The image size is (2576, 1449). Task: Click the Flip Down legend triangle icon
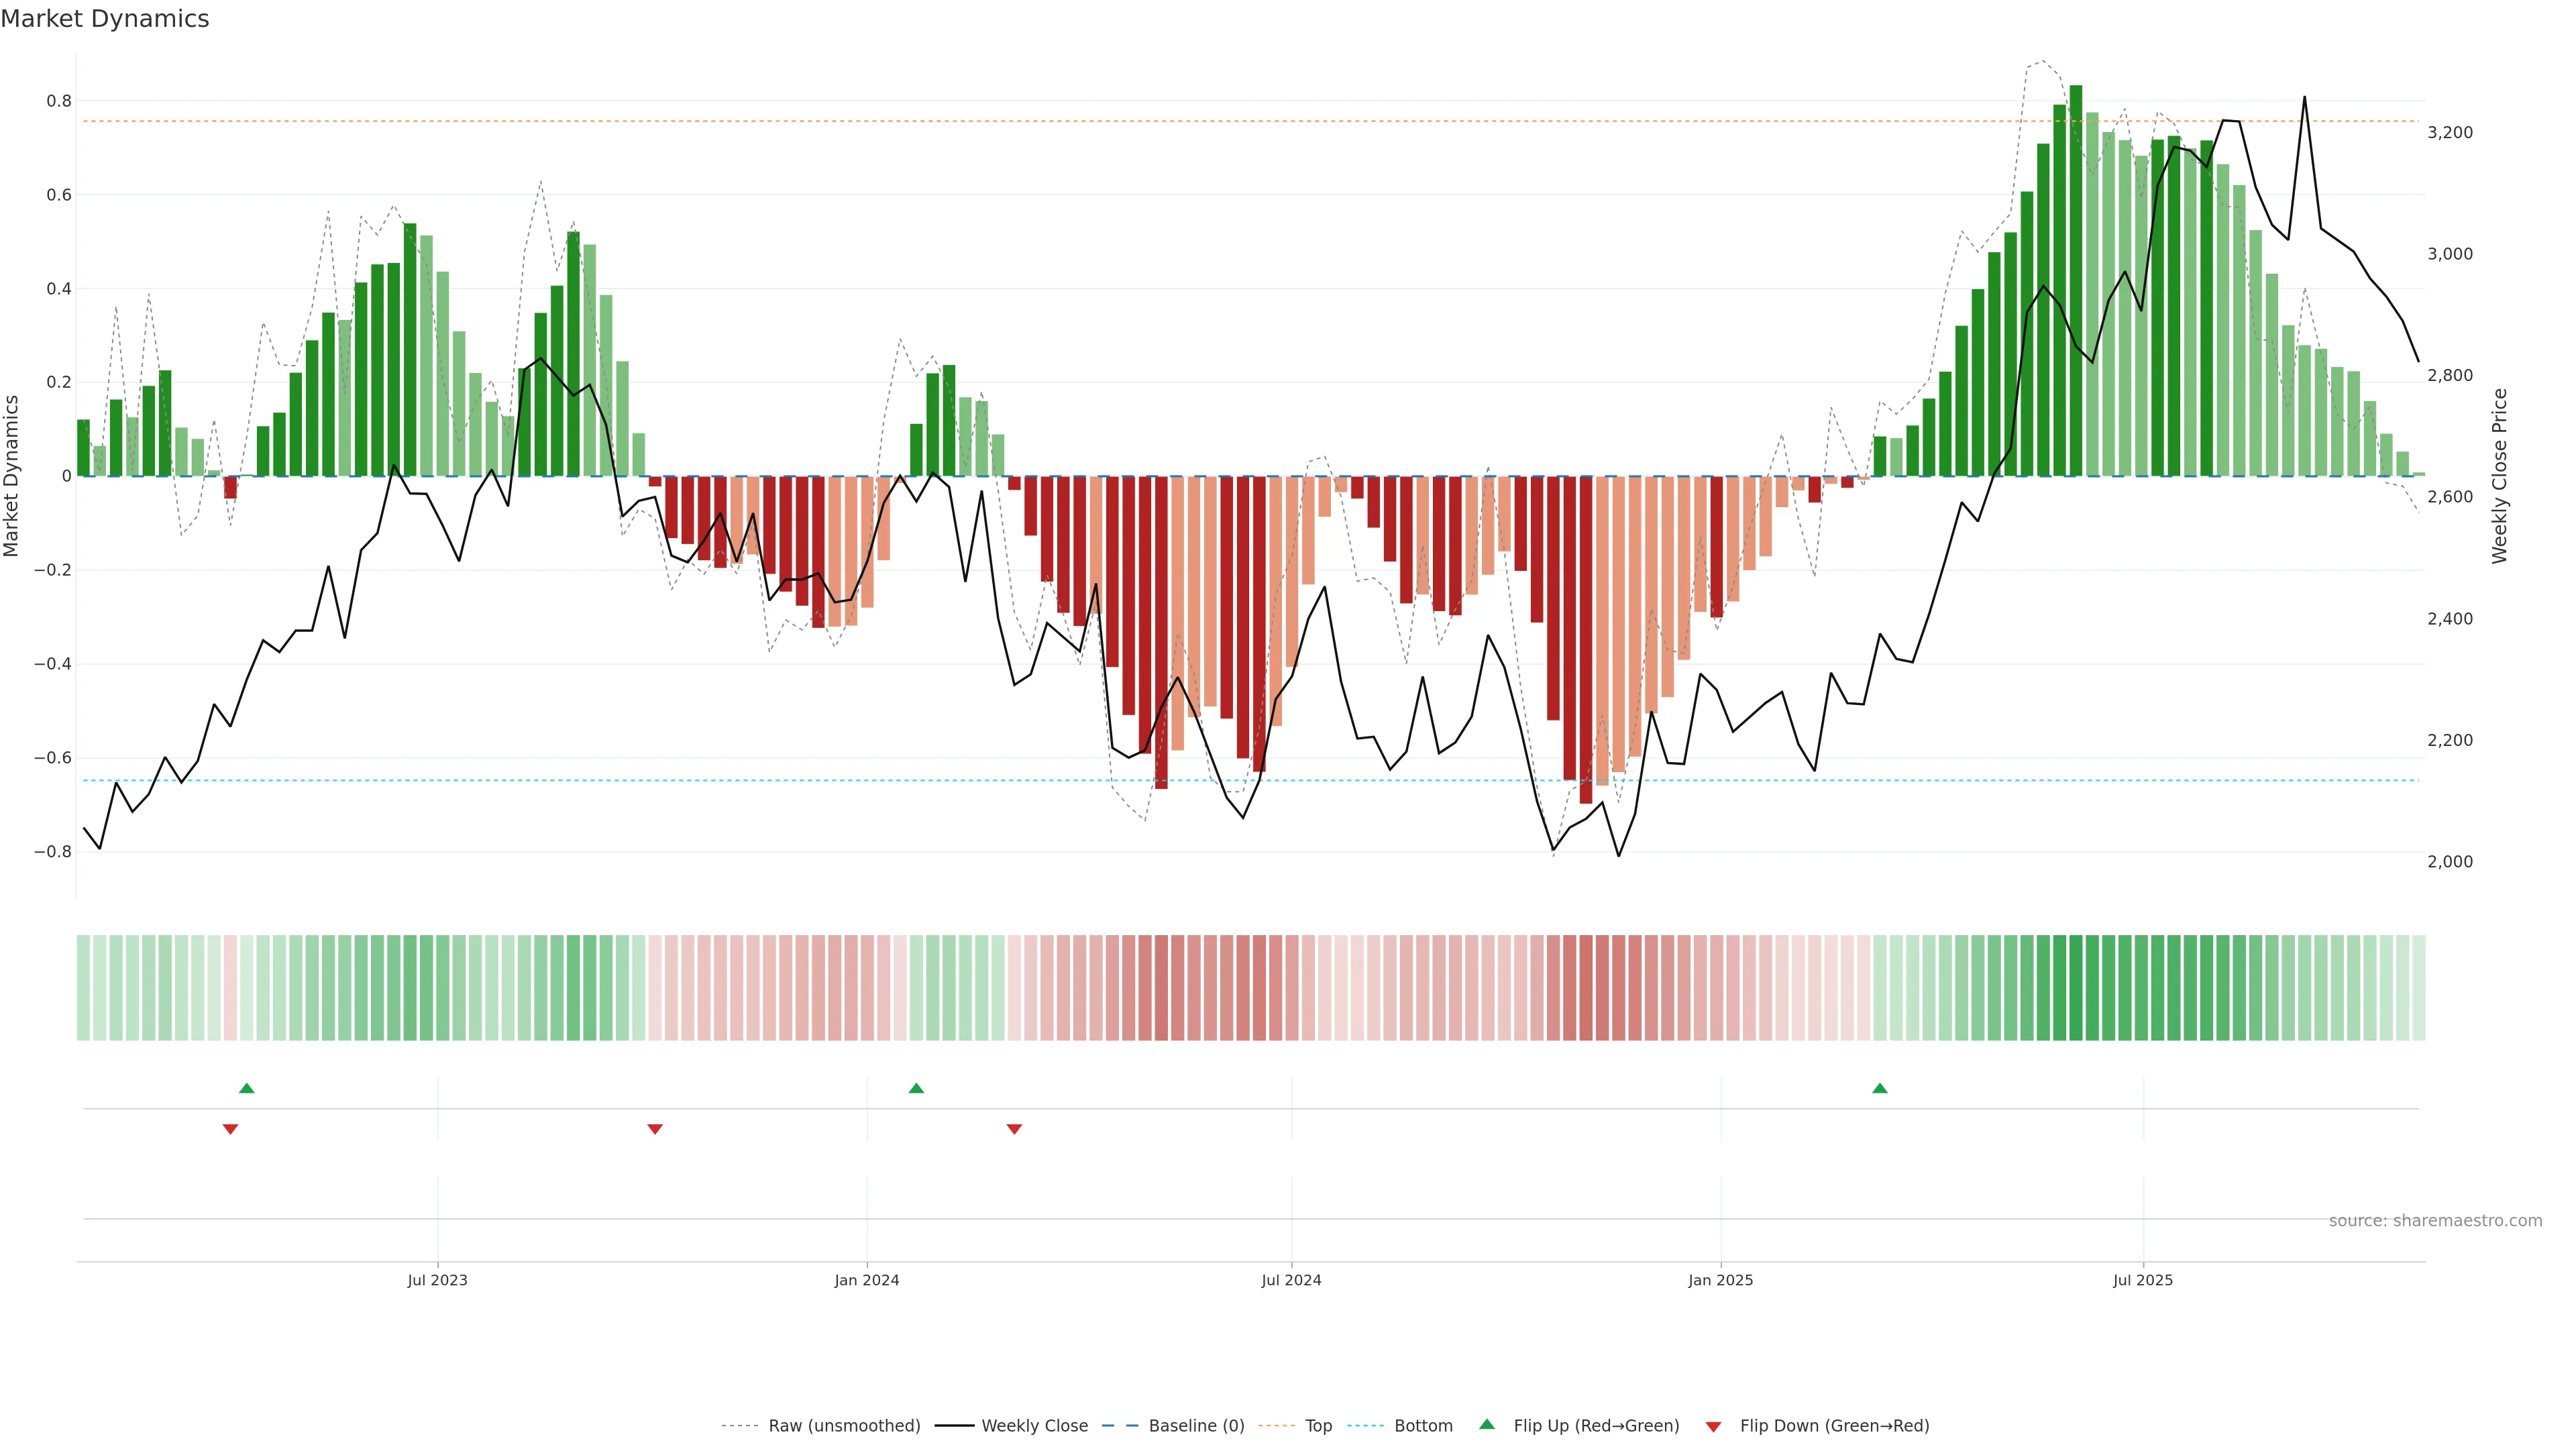pyautogui.click(x=1713, y=1426)
